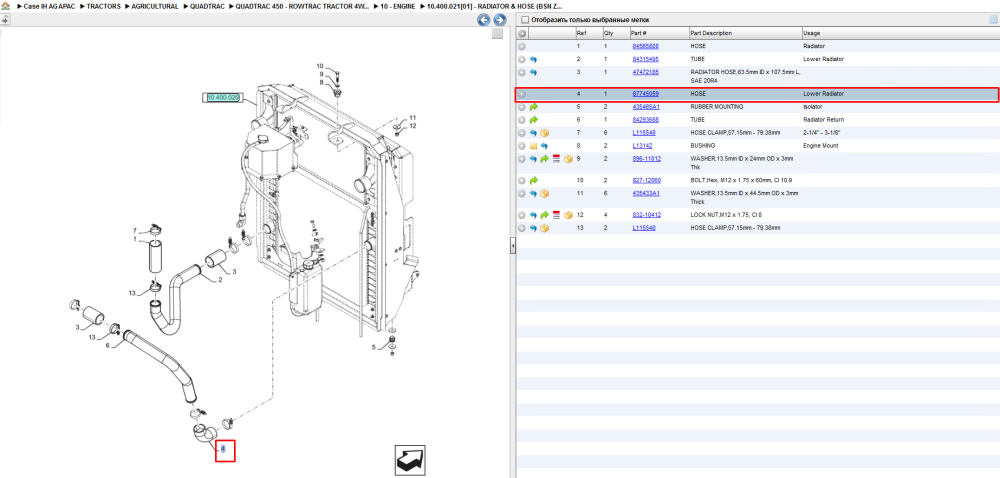Click the green arrow for RUBBER MOUNTING
1000x478 pixels.
[534, 107]
